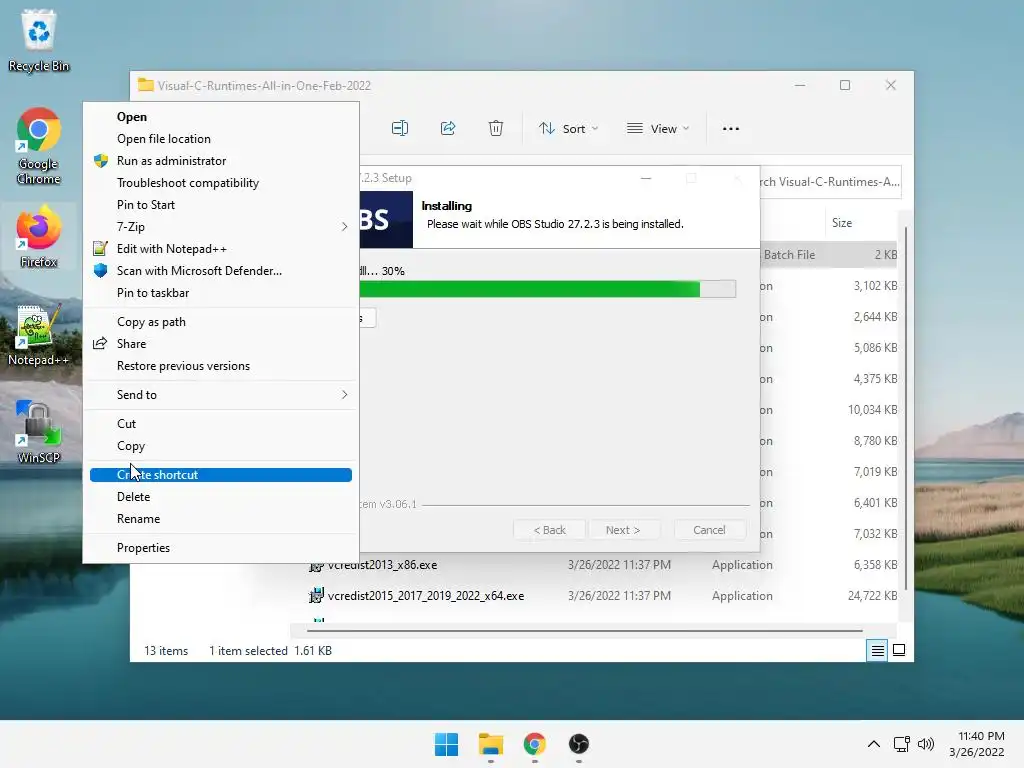Open OBS Studio from the taskbar
Image resolution: width=1024 pixels, height=768 pixels.
coord(579,744)
